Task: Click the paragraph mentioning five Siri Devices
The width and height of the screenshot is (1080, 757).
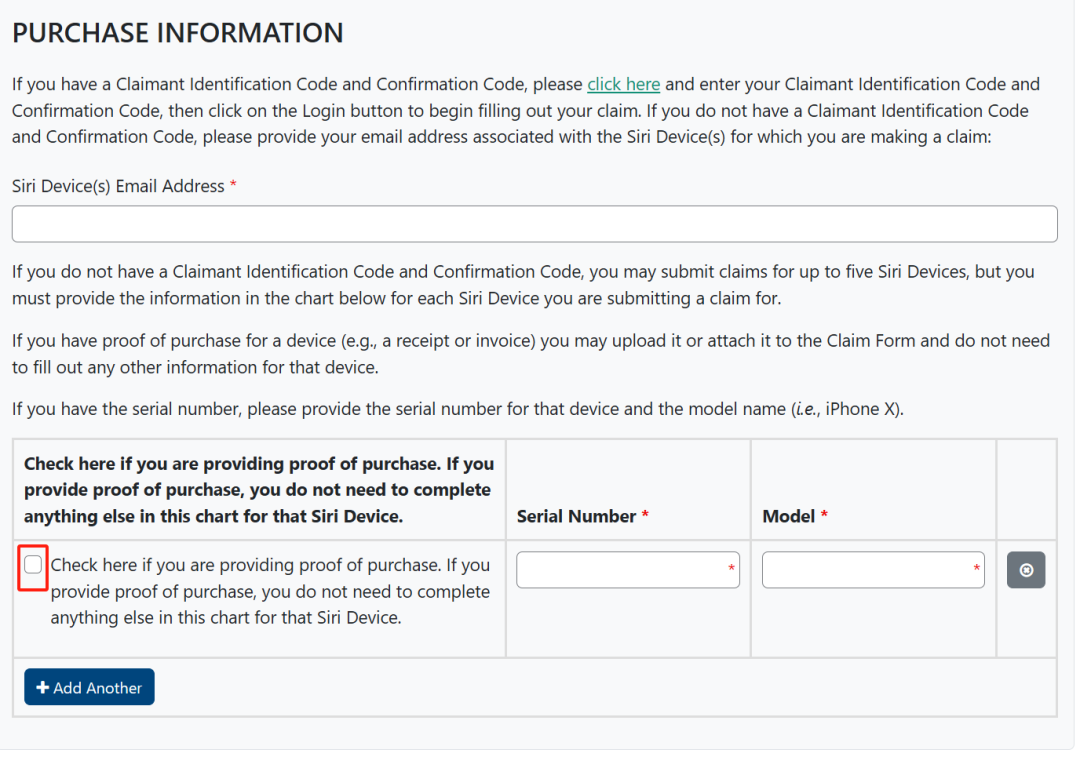Action: 522,285
